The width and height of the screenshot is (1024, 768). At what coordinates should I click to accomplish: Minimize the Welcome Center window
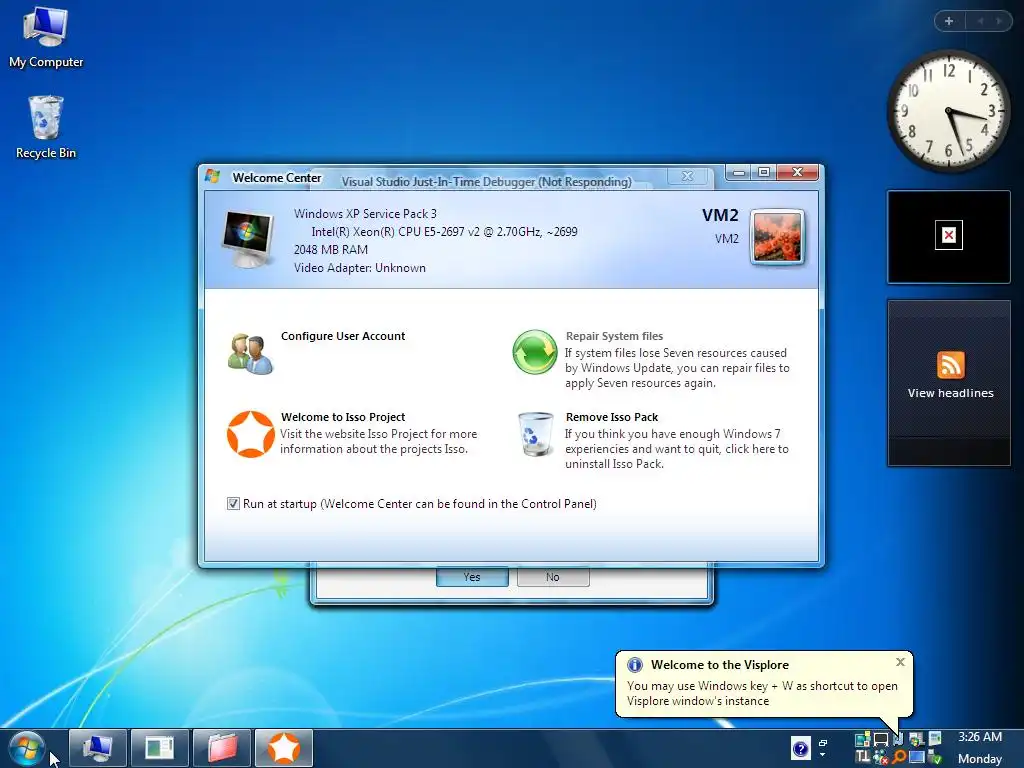coord(739,172)
